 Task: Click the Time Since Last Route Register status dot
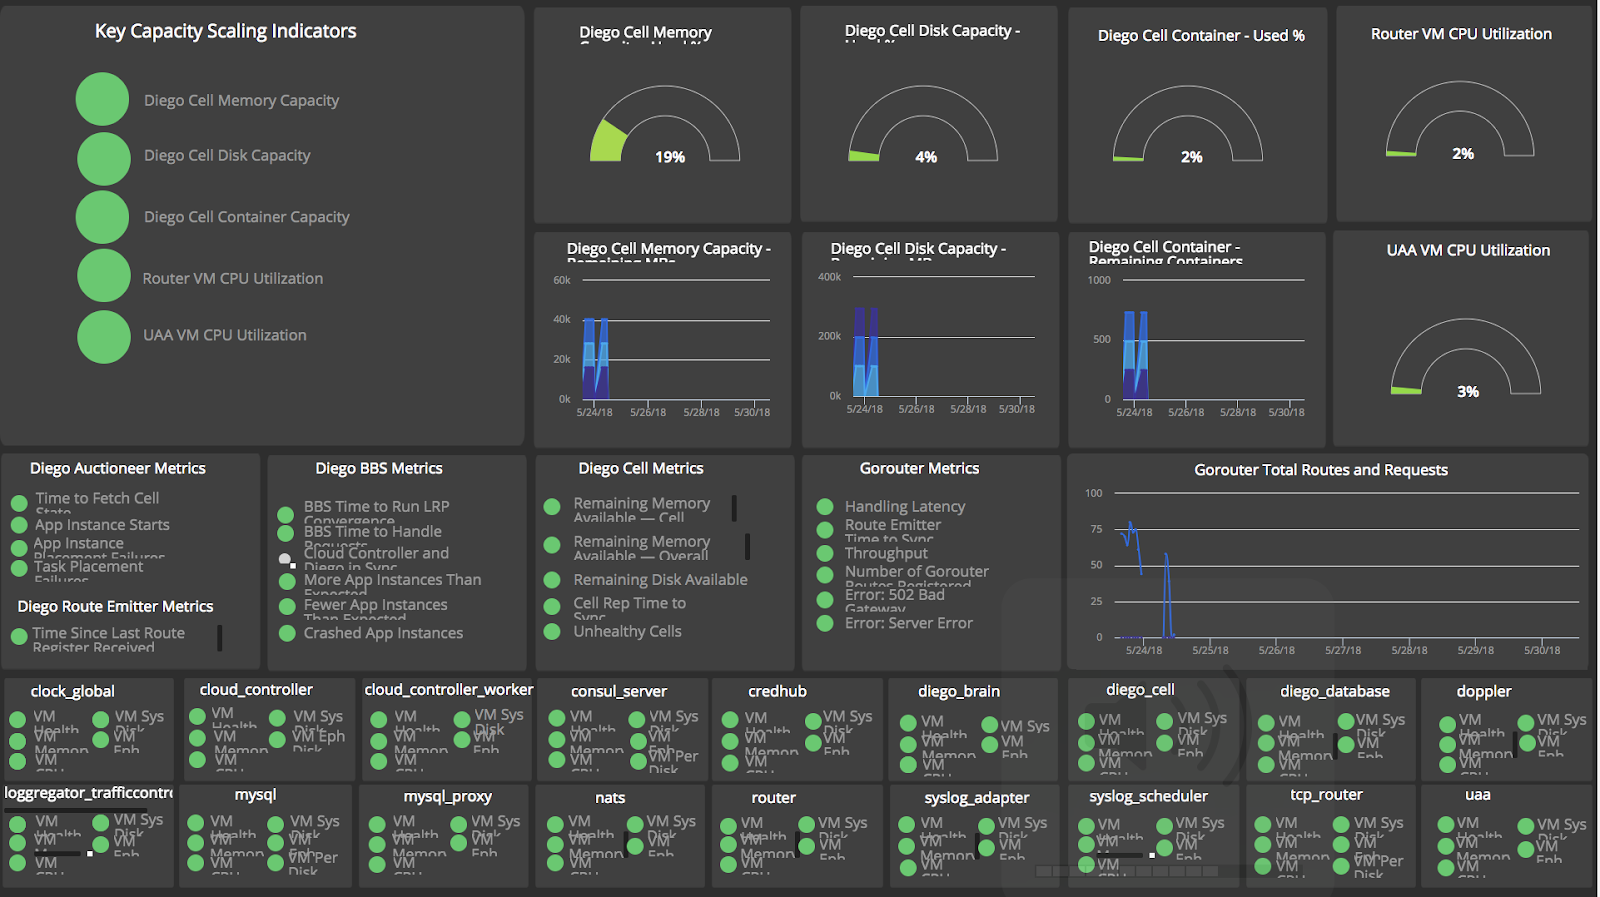point(19,636)
